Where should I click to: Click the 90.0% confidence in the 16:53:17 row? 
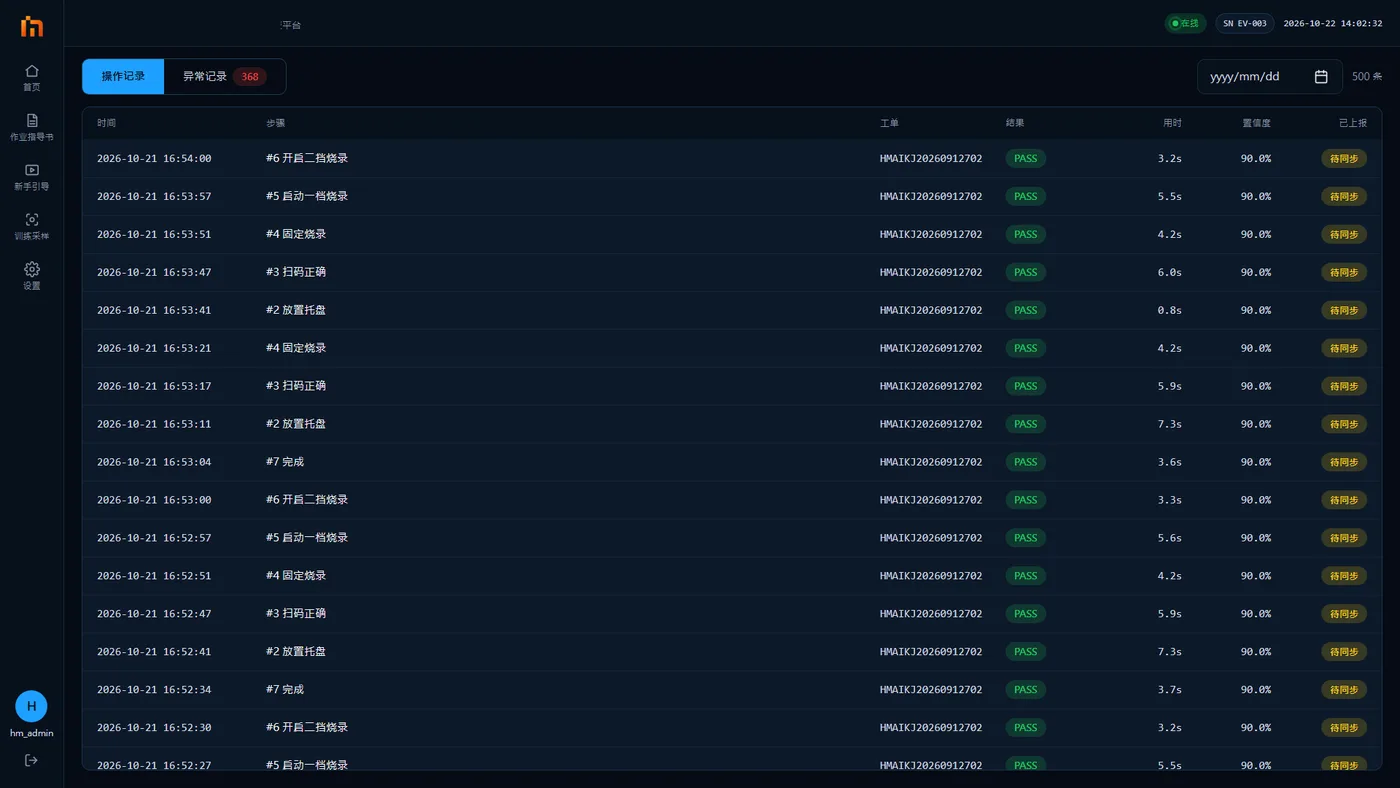point(1256,386)
